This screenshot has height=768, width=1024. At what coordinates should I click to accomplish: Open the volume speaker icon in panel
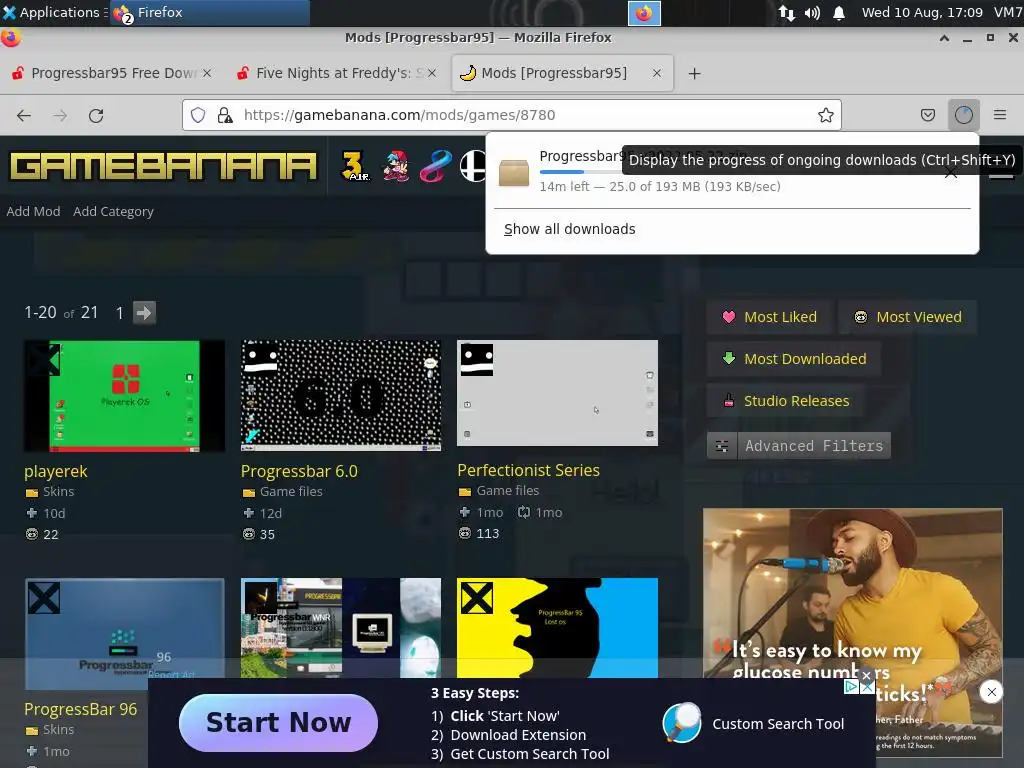812,13
